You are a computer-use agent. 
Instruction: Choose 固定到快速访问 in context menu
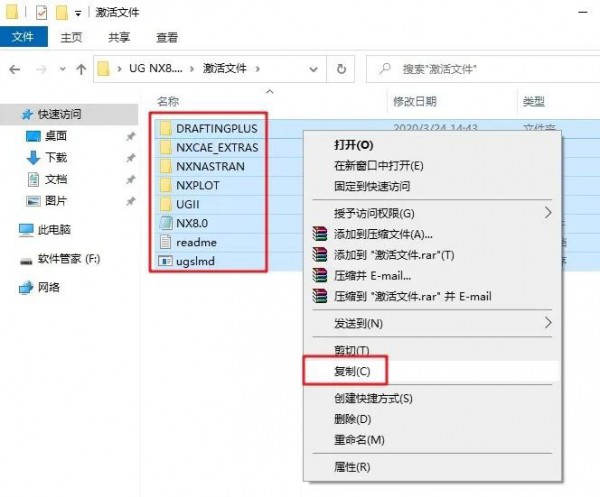[372, 186]
